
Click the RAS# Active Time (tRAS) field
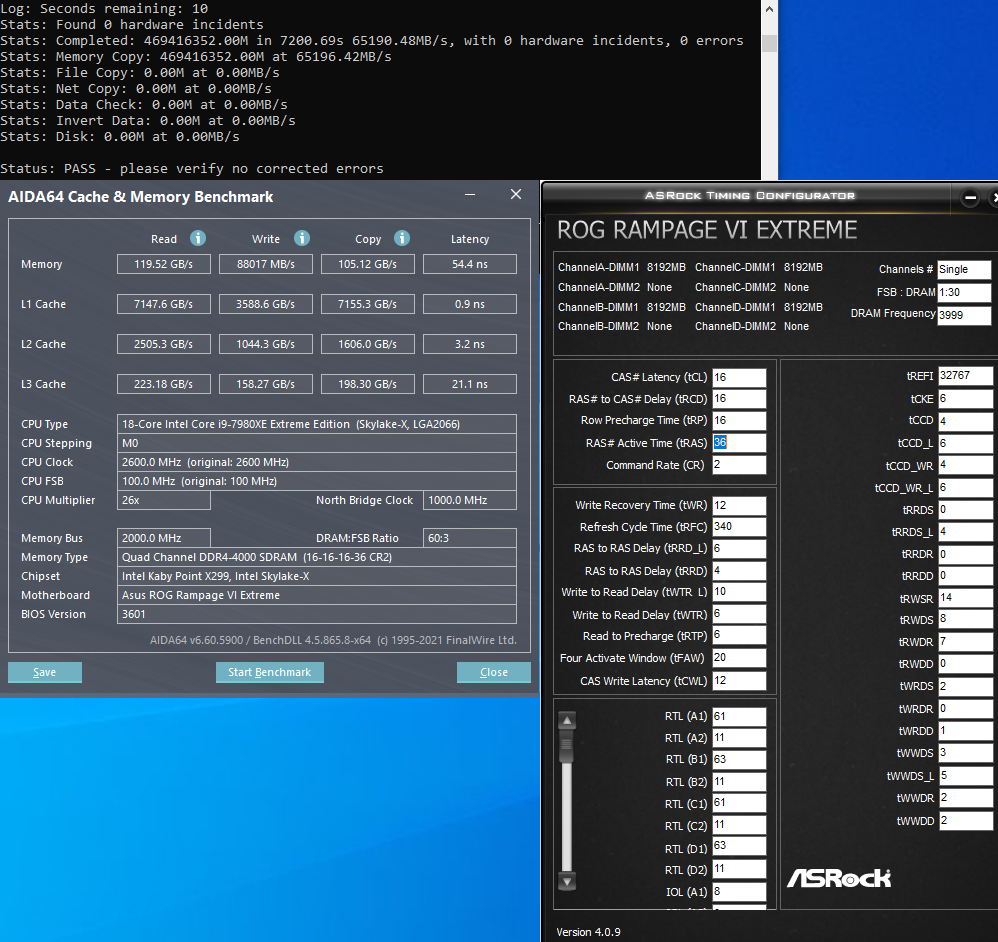pyautogui.click(x=739, y=443)
